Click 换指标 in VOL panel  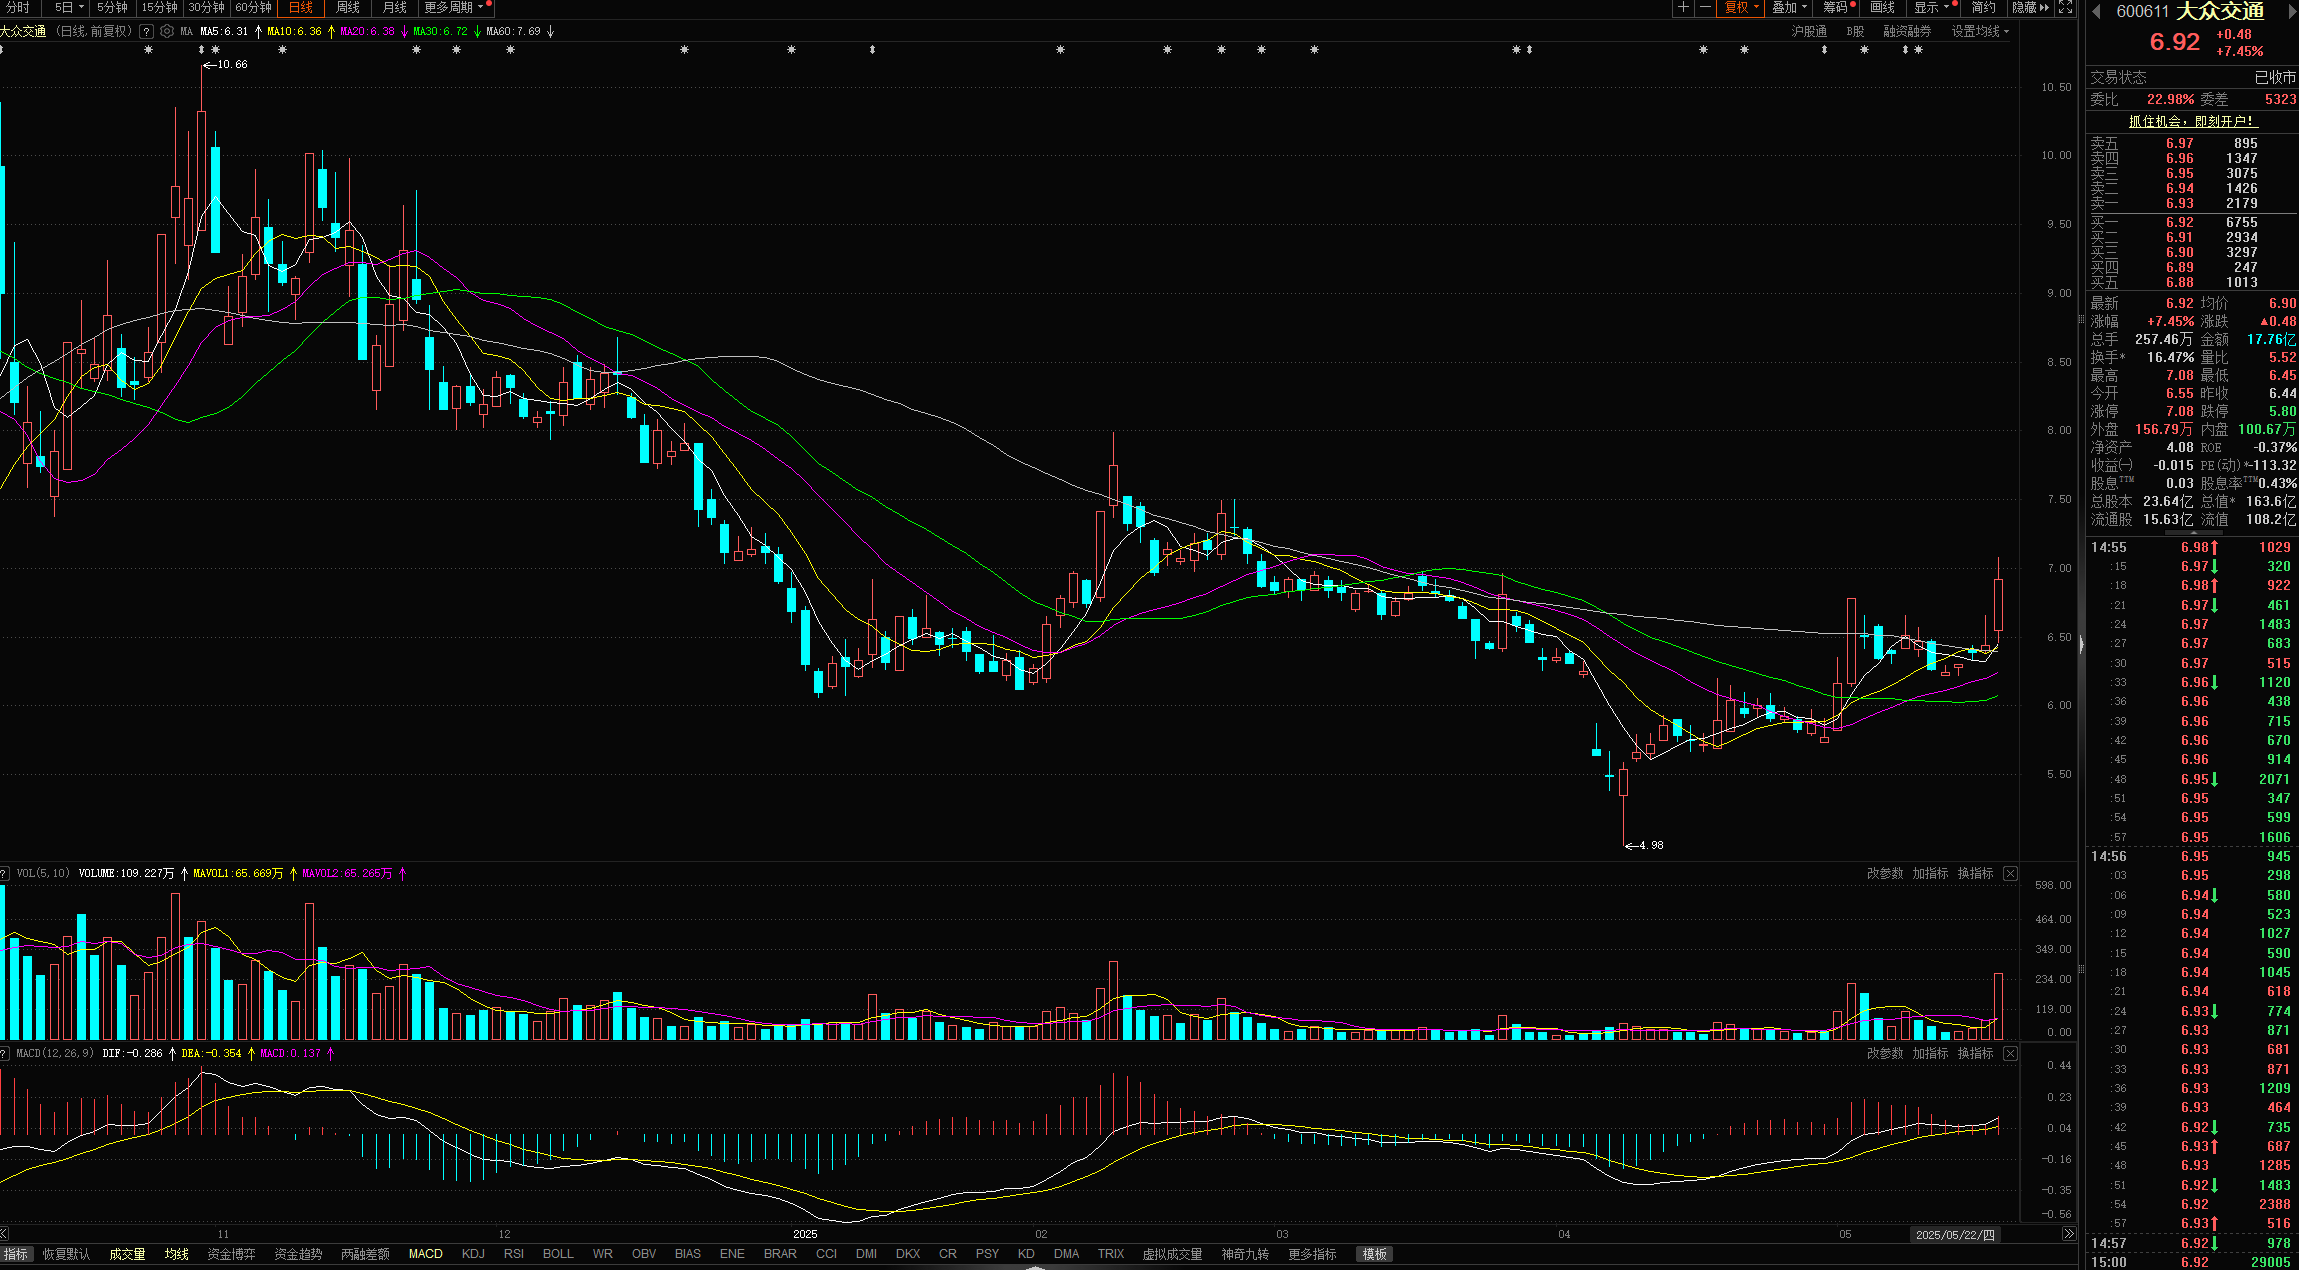(x=1975, y=873)
